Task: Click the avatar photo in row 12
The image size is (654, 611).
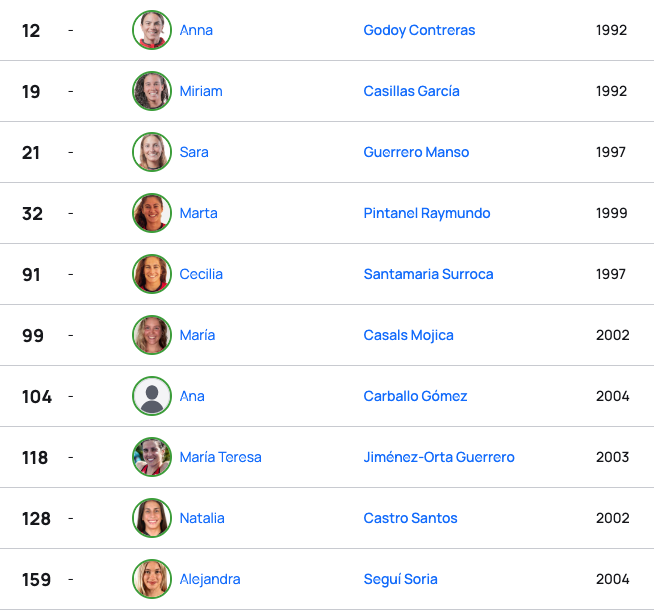Action: (152, 30)
